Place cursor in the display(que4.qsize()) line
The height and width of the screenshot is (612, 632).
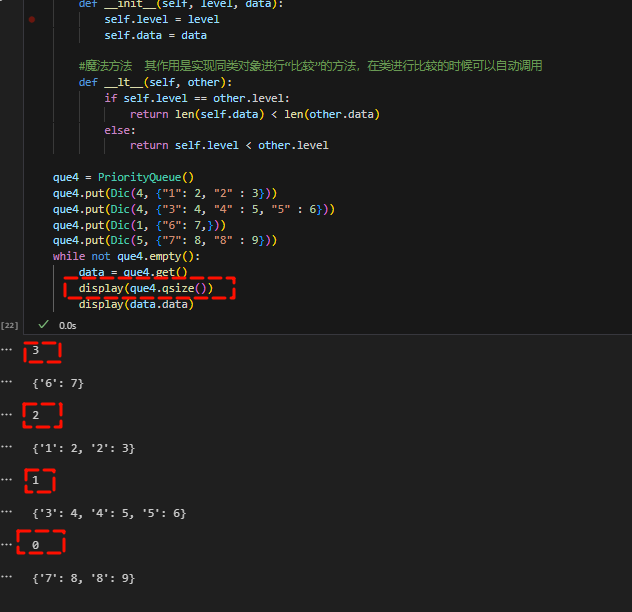(x=146, y=288)
